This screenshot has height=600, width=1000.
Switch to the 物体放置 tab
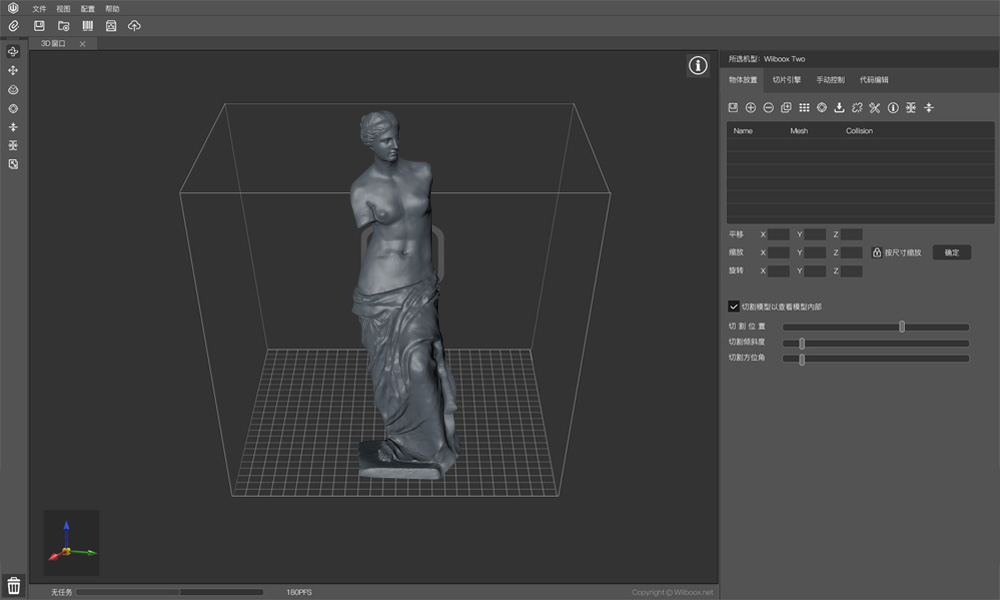click(743, 80)
